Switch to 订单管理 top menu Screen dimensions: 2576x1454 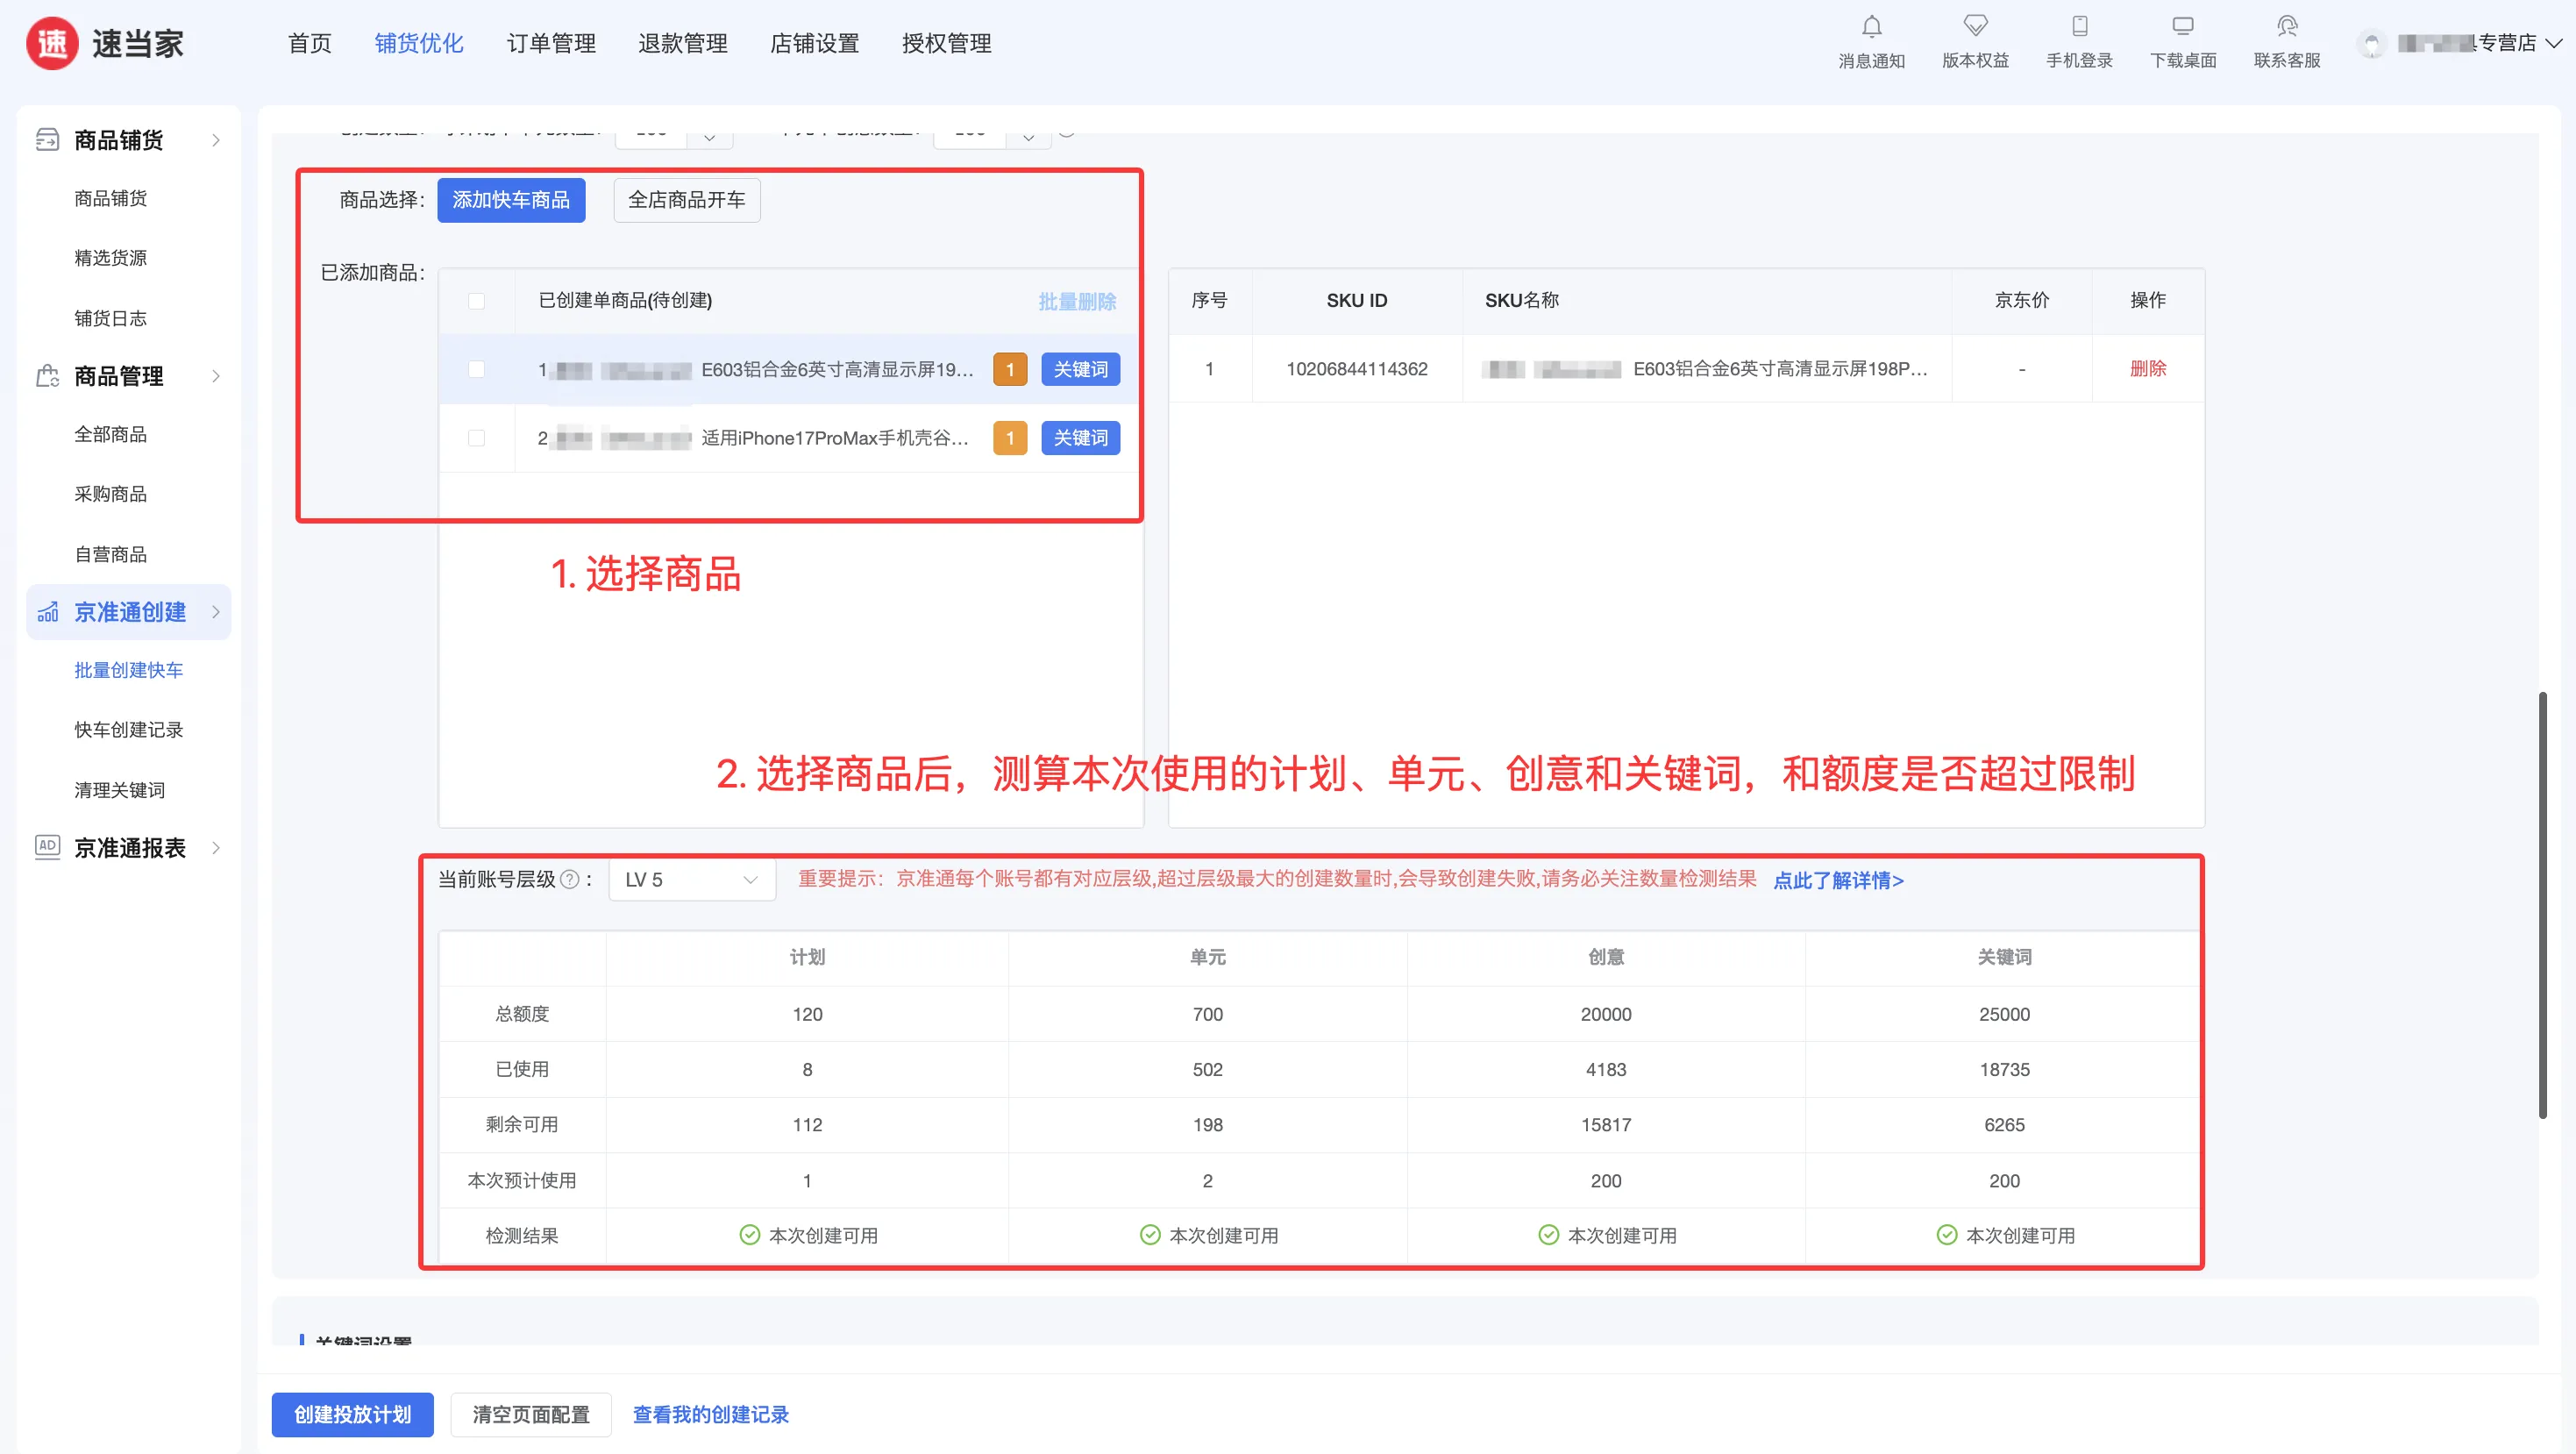click(x=551, y=43)
